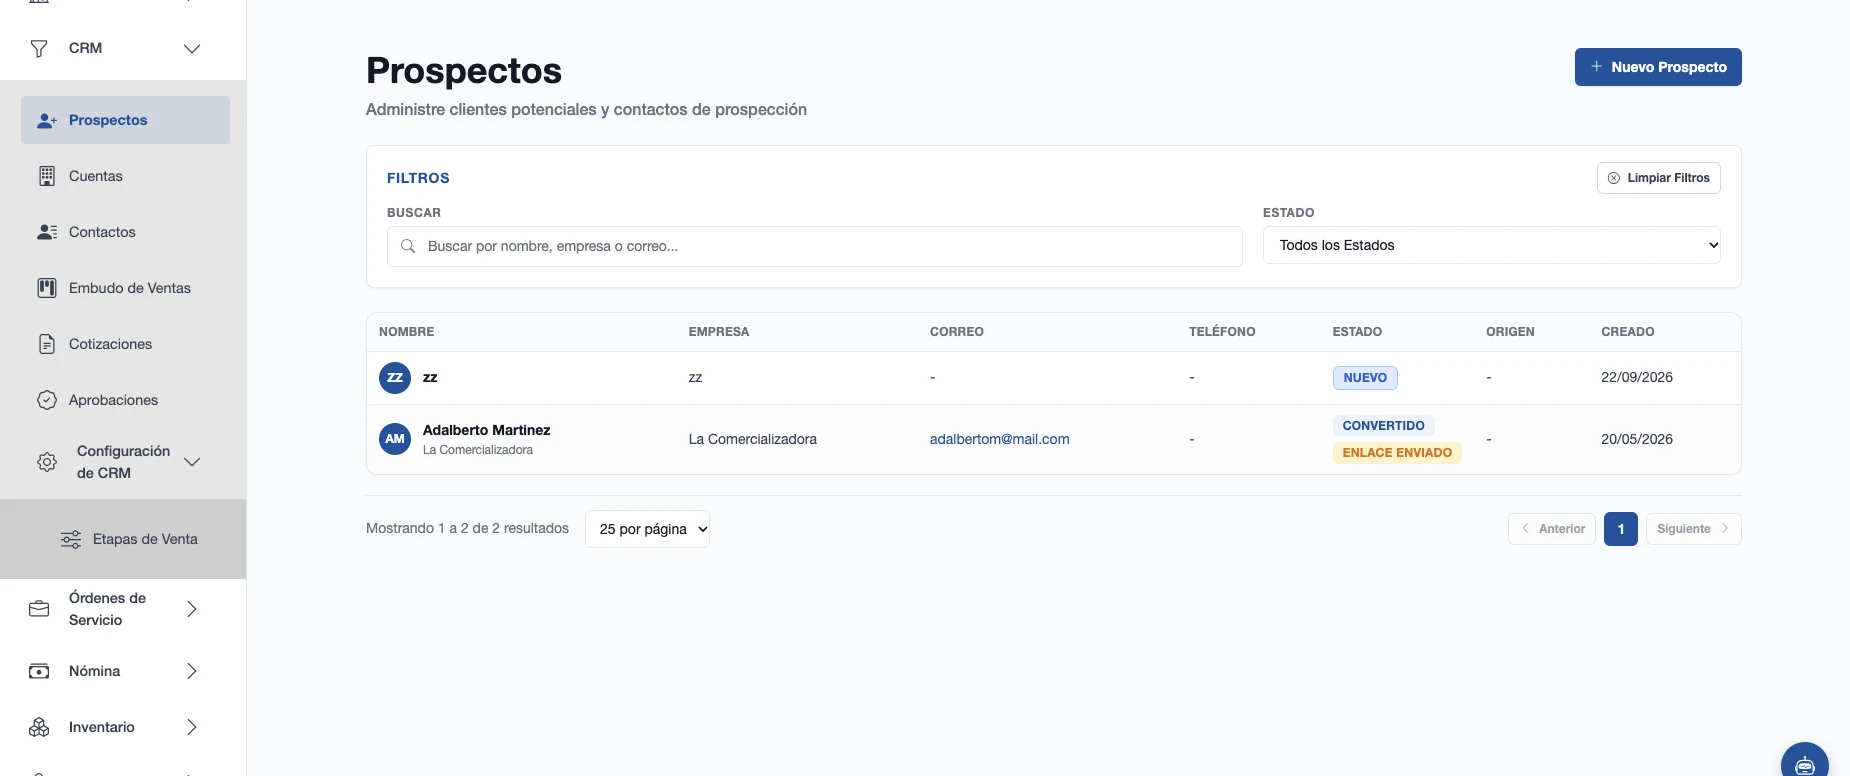Click the NOMBRE column header
Image resolution: width=1850 pixels, height=776 pixels.
[x=406, y=332]
